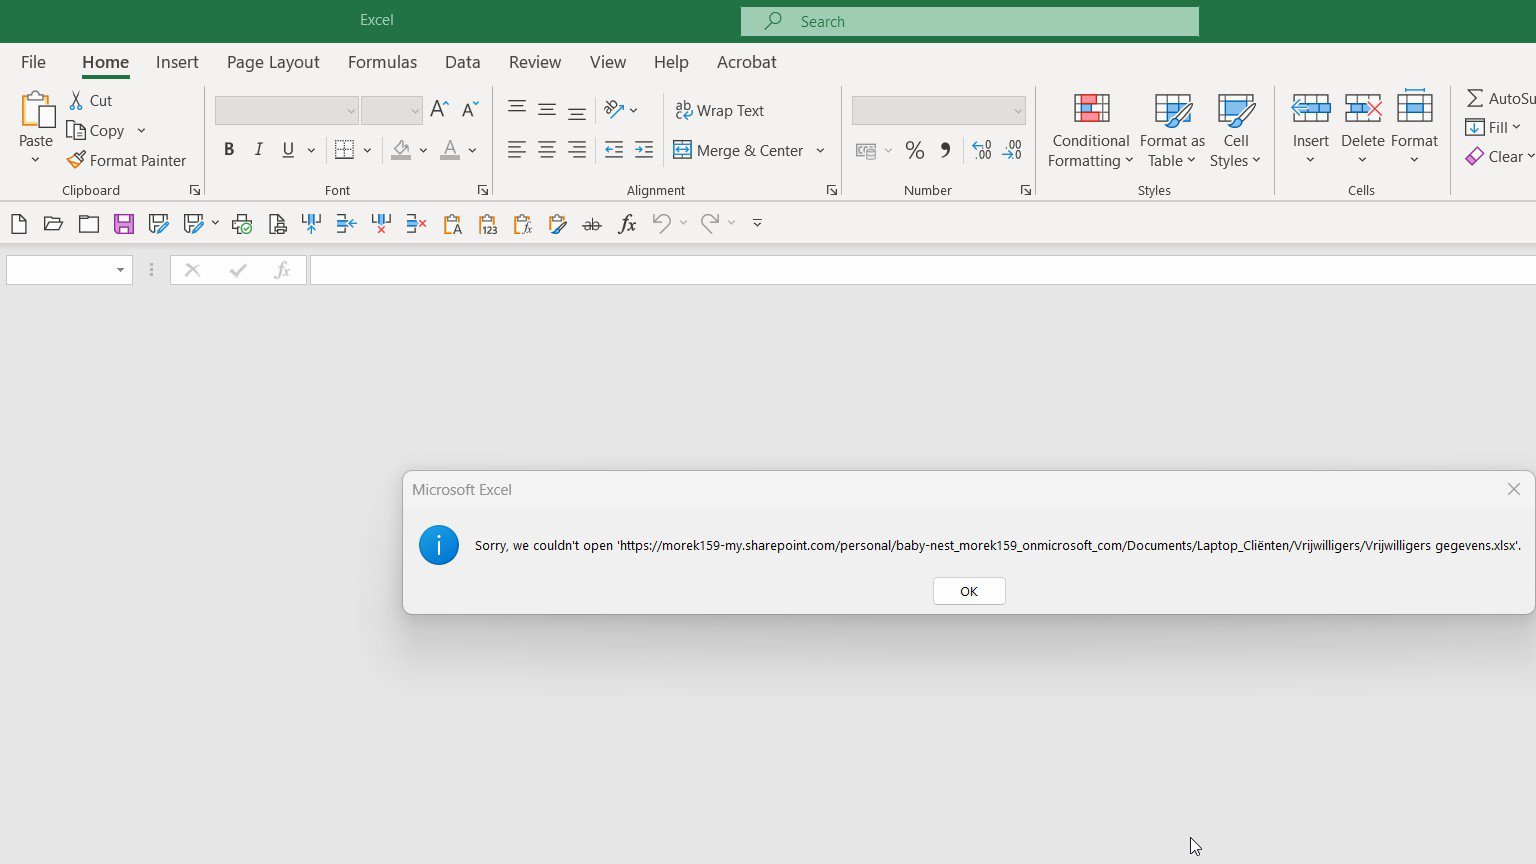
Task: Switch to the Page Layout tab
Action: pyautogui.click(x=273, y=62)
